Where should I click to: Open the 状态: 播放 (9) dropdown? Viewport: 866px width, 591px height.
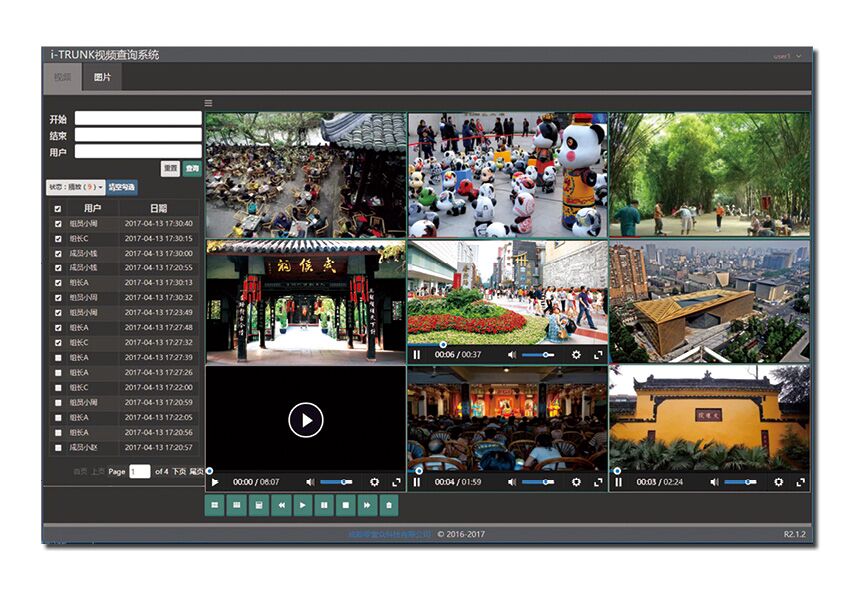click(75, 187)
